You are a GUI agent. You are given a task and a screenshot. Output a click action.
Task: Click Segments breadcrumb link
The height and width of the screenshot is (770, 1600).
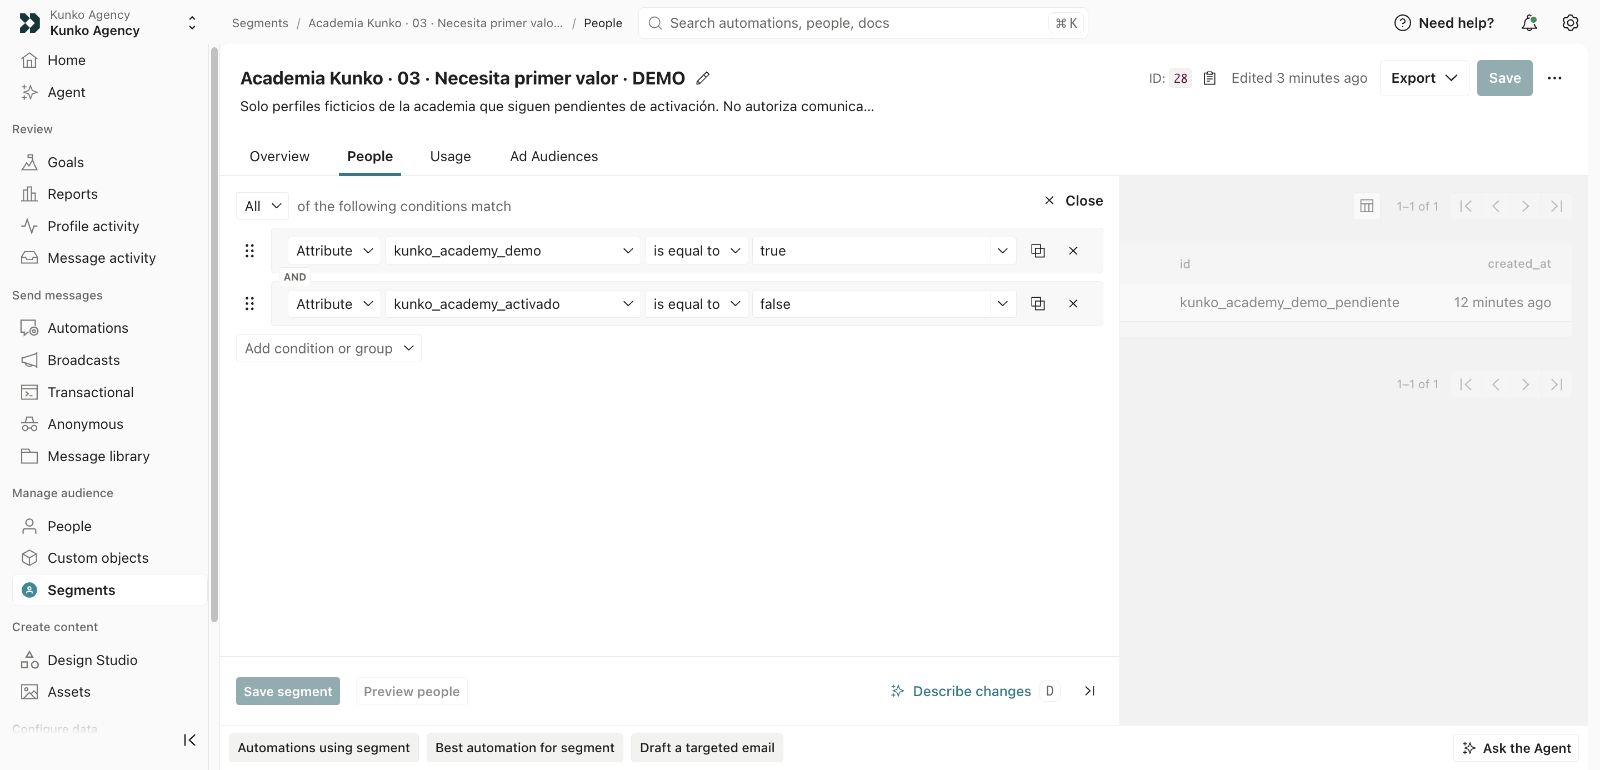click(260, 23)
